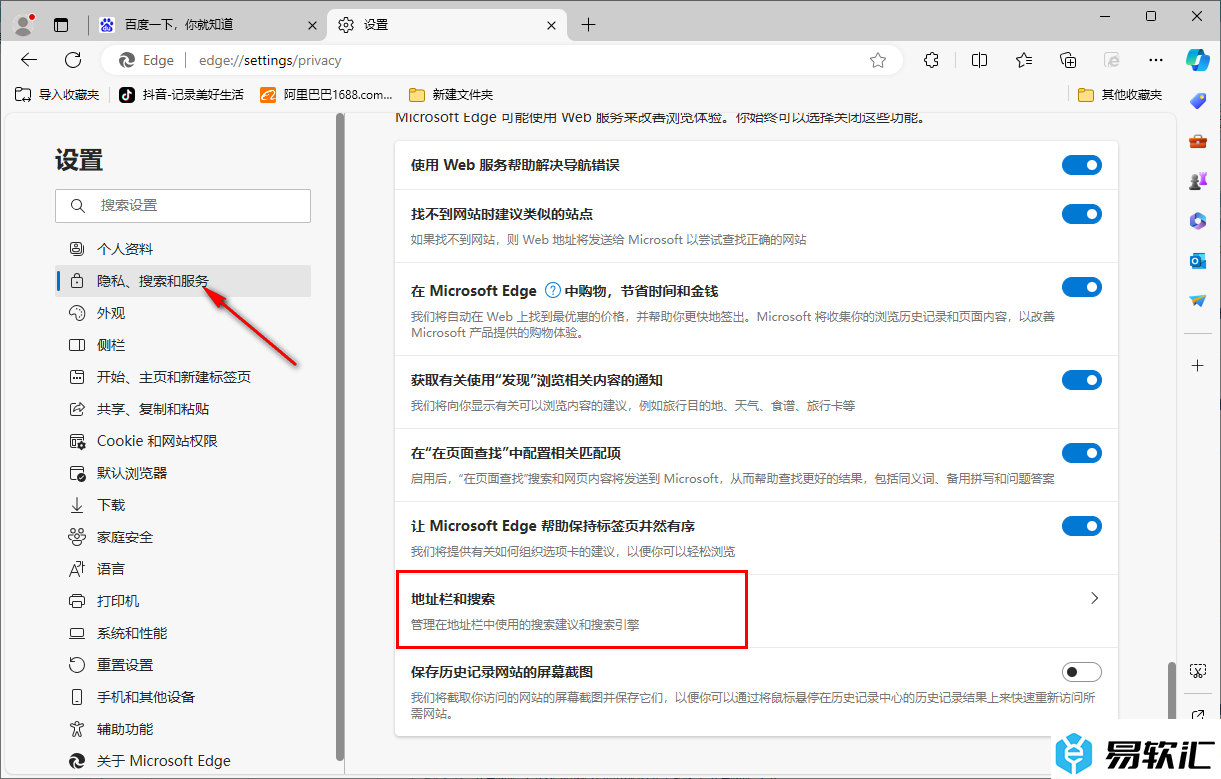This screenshot has height=779, width=1221.
Task: Add this page to favorites star
Action: (878, 60)
